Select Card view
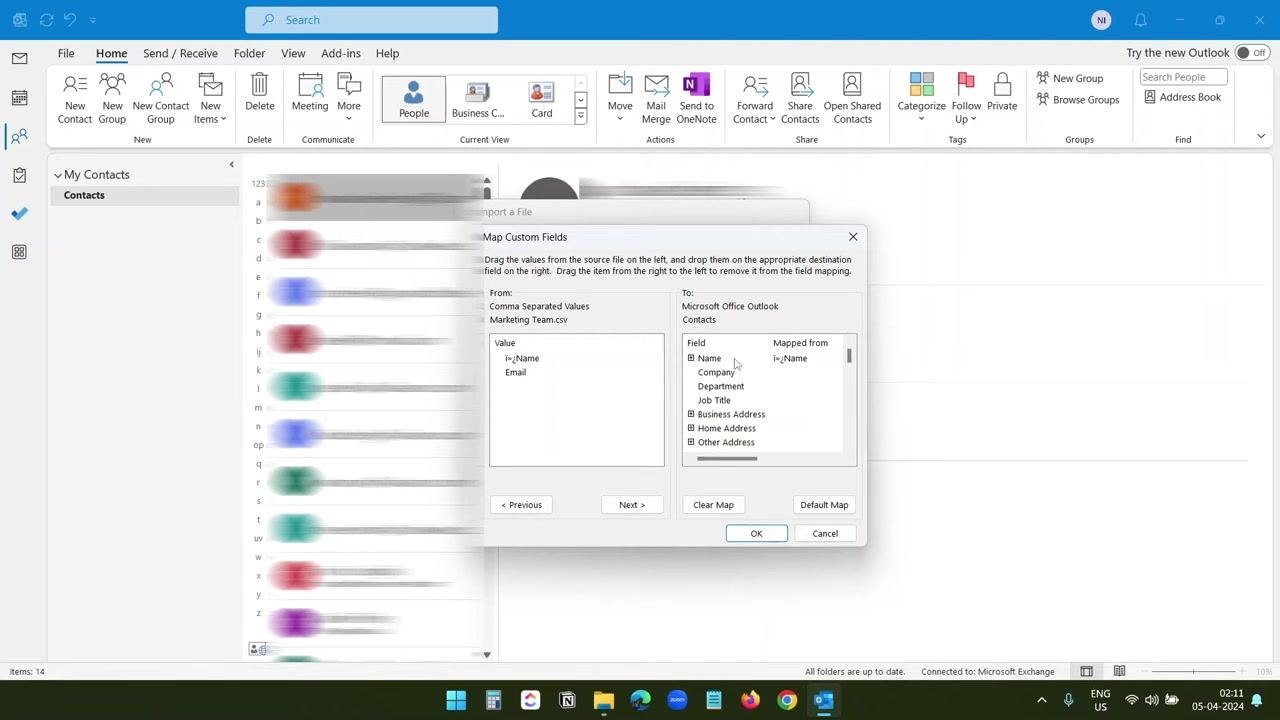 pyautogui.click(x=541, y=98)
